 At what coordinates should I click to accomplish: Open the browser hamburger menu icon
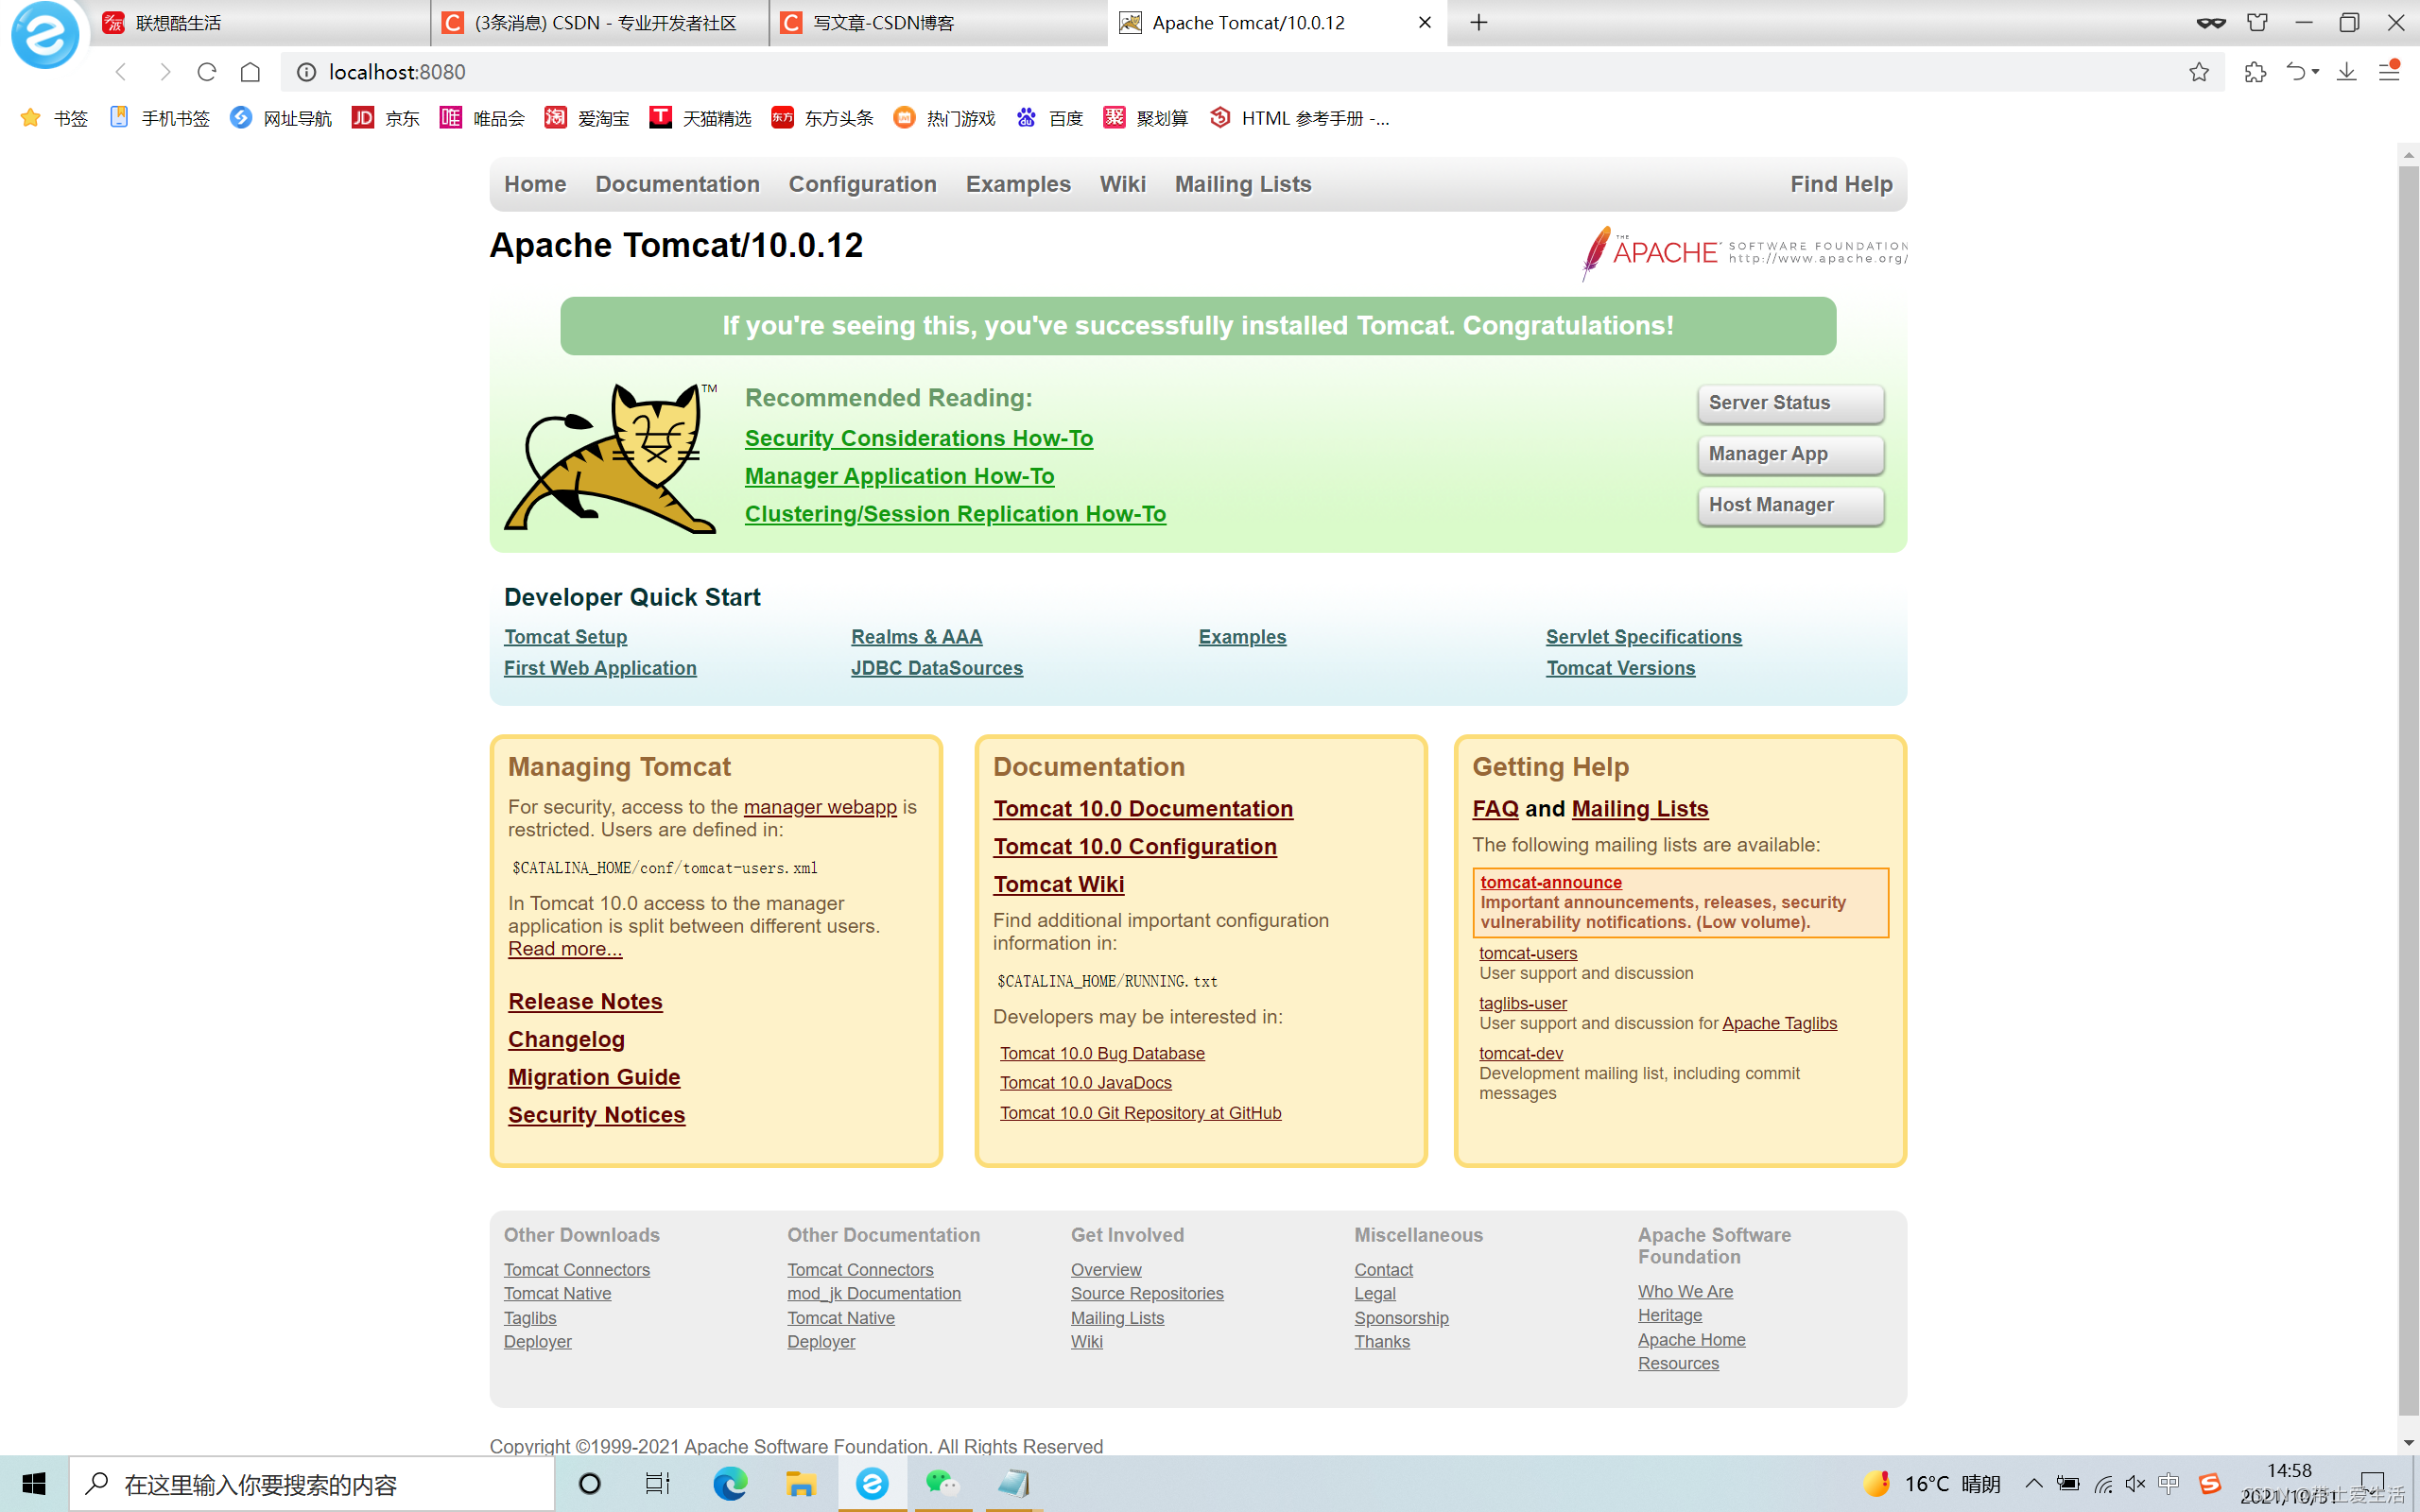[2389, 72]
